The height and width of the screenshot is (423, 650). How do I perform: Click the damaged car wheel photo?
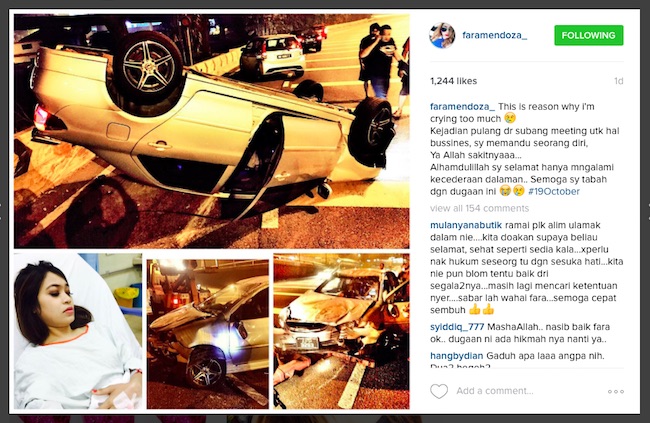point(208,334)
